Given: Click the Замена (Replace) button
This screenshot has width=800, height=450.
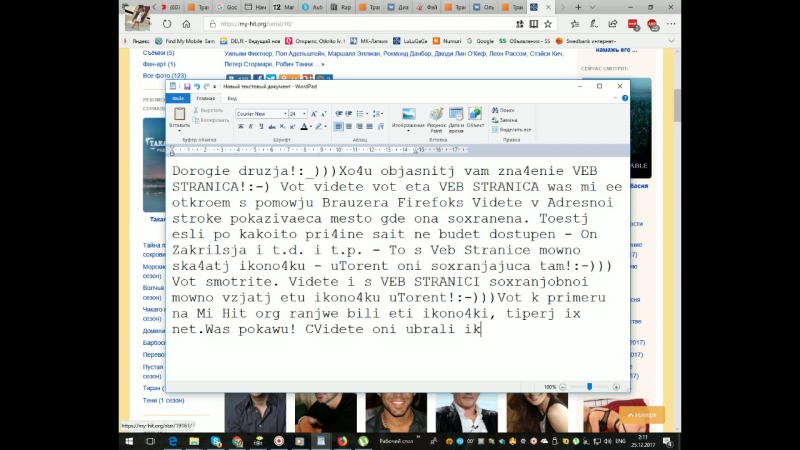Looking at the screenshot, I should click(x=507, y=120).
